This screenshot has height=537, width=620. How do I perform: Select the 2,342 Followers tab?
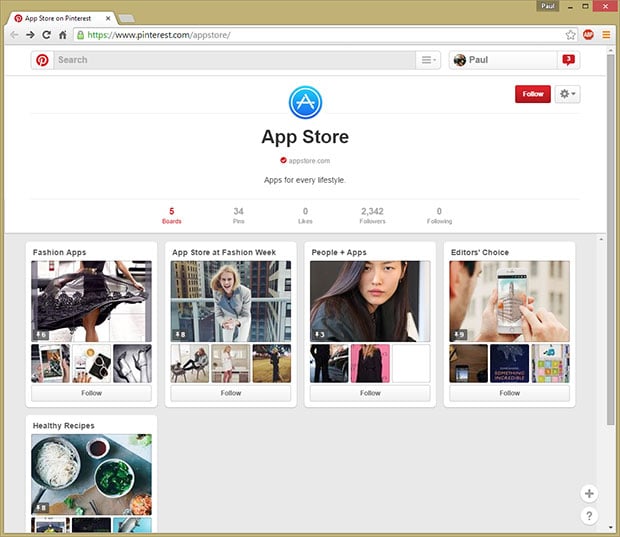(x=372, y=216)
